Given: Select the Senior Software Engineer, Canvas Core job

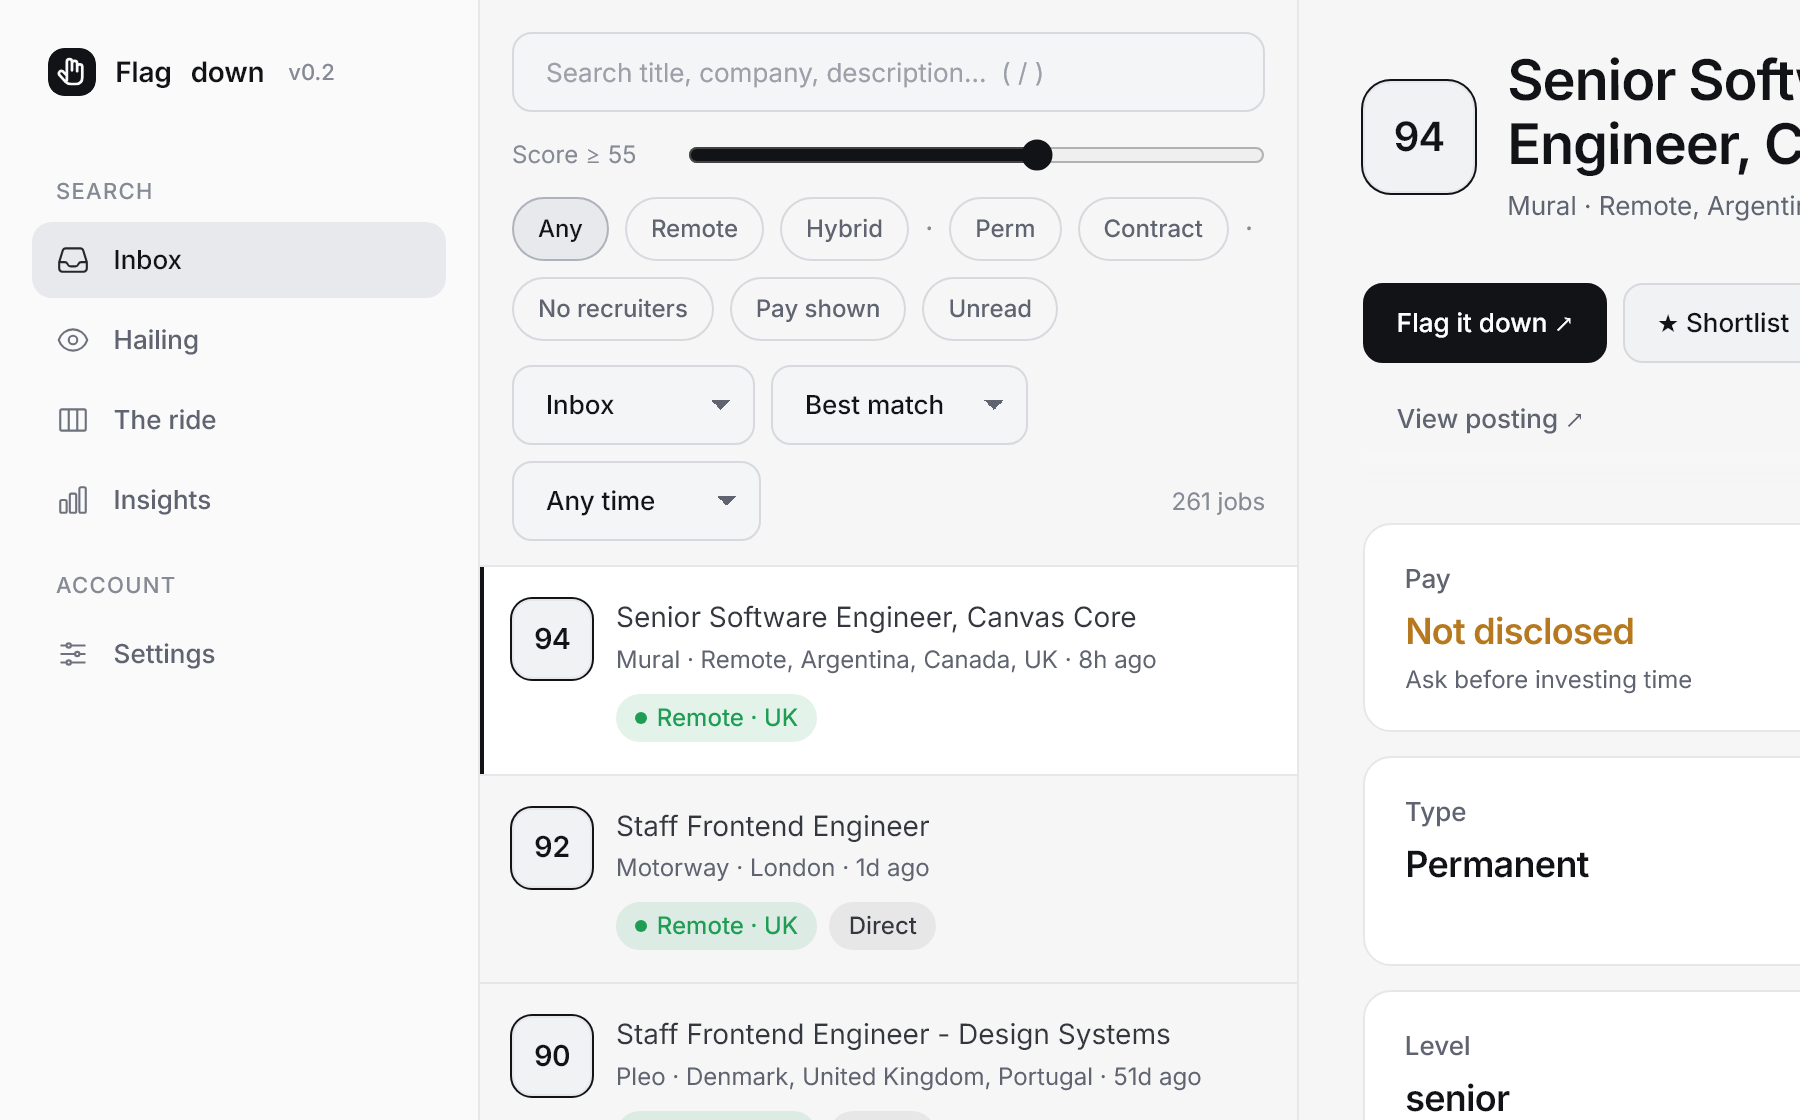Looking at the screenshot, I should click(x=889, y=671).
